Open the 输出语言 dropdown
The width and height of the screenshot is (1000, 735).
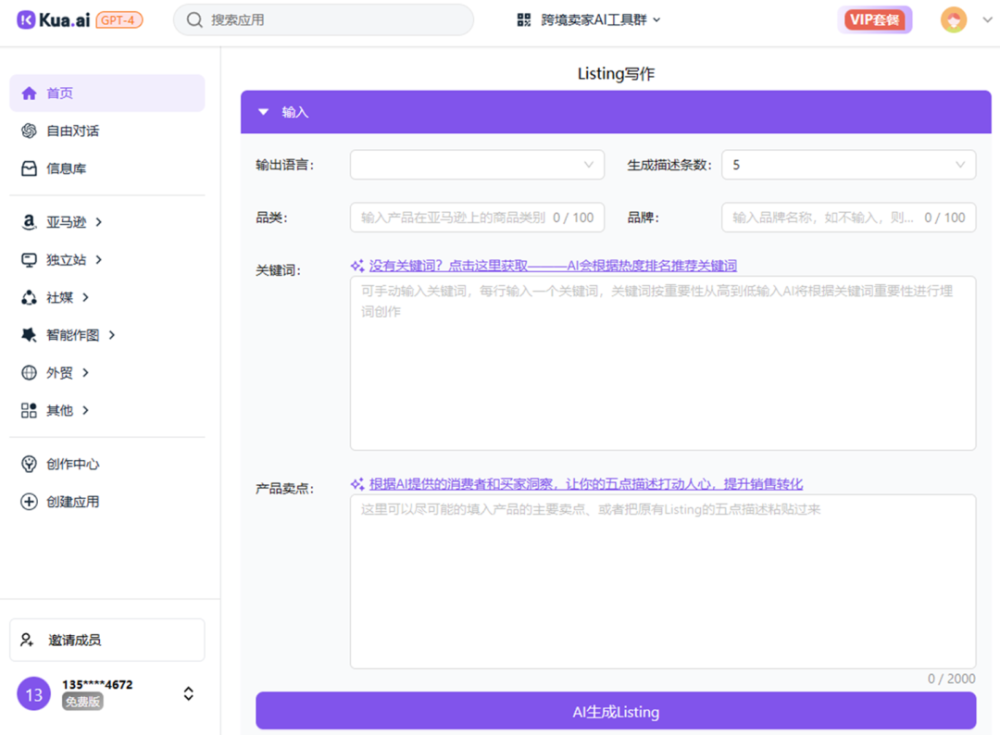477,165
